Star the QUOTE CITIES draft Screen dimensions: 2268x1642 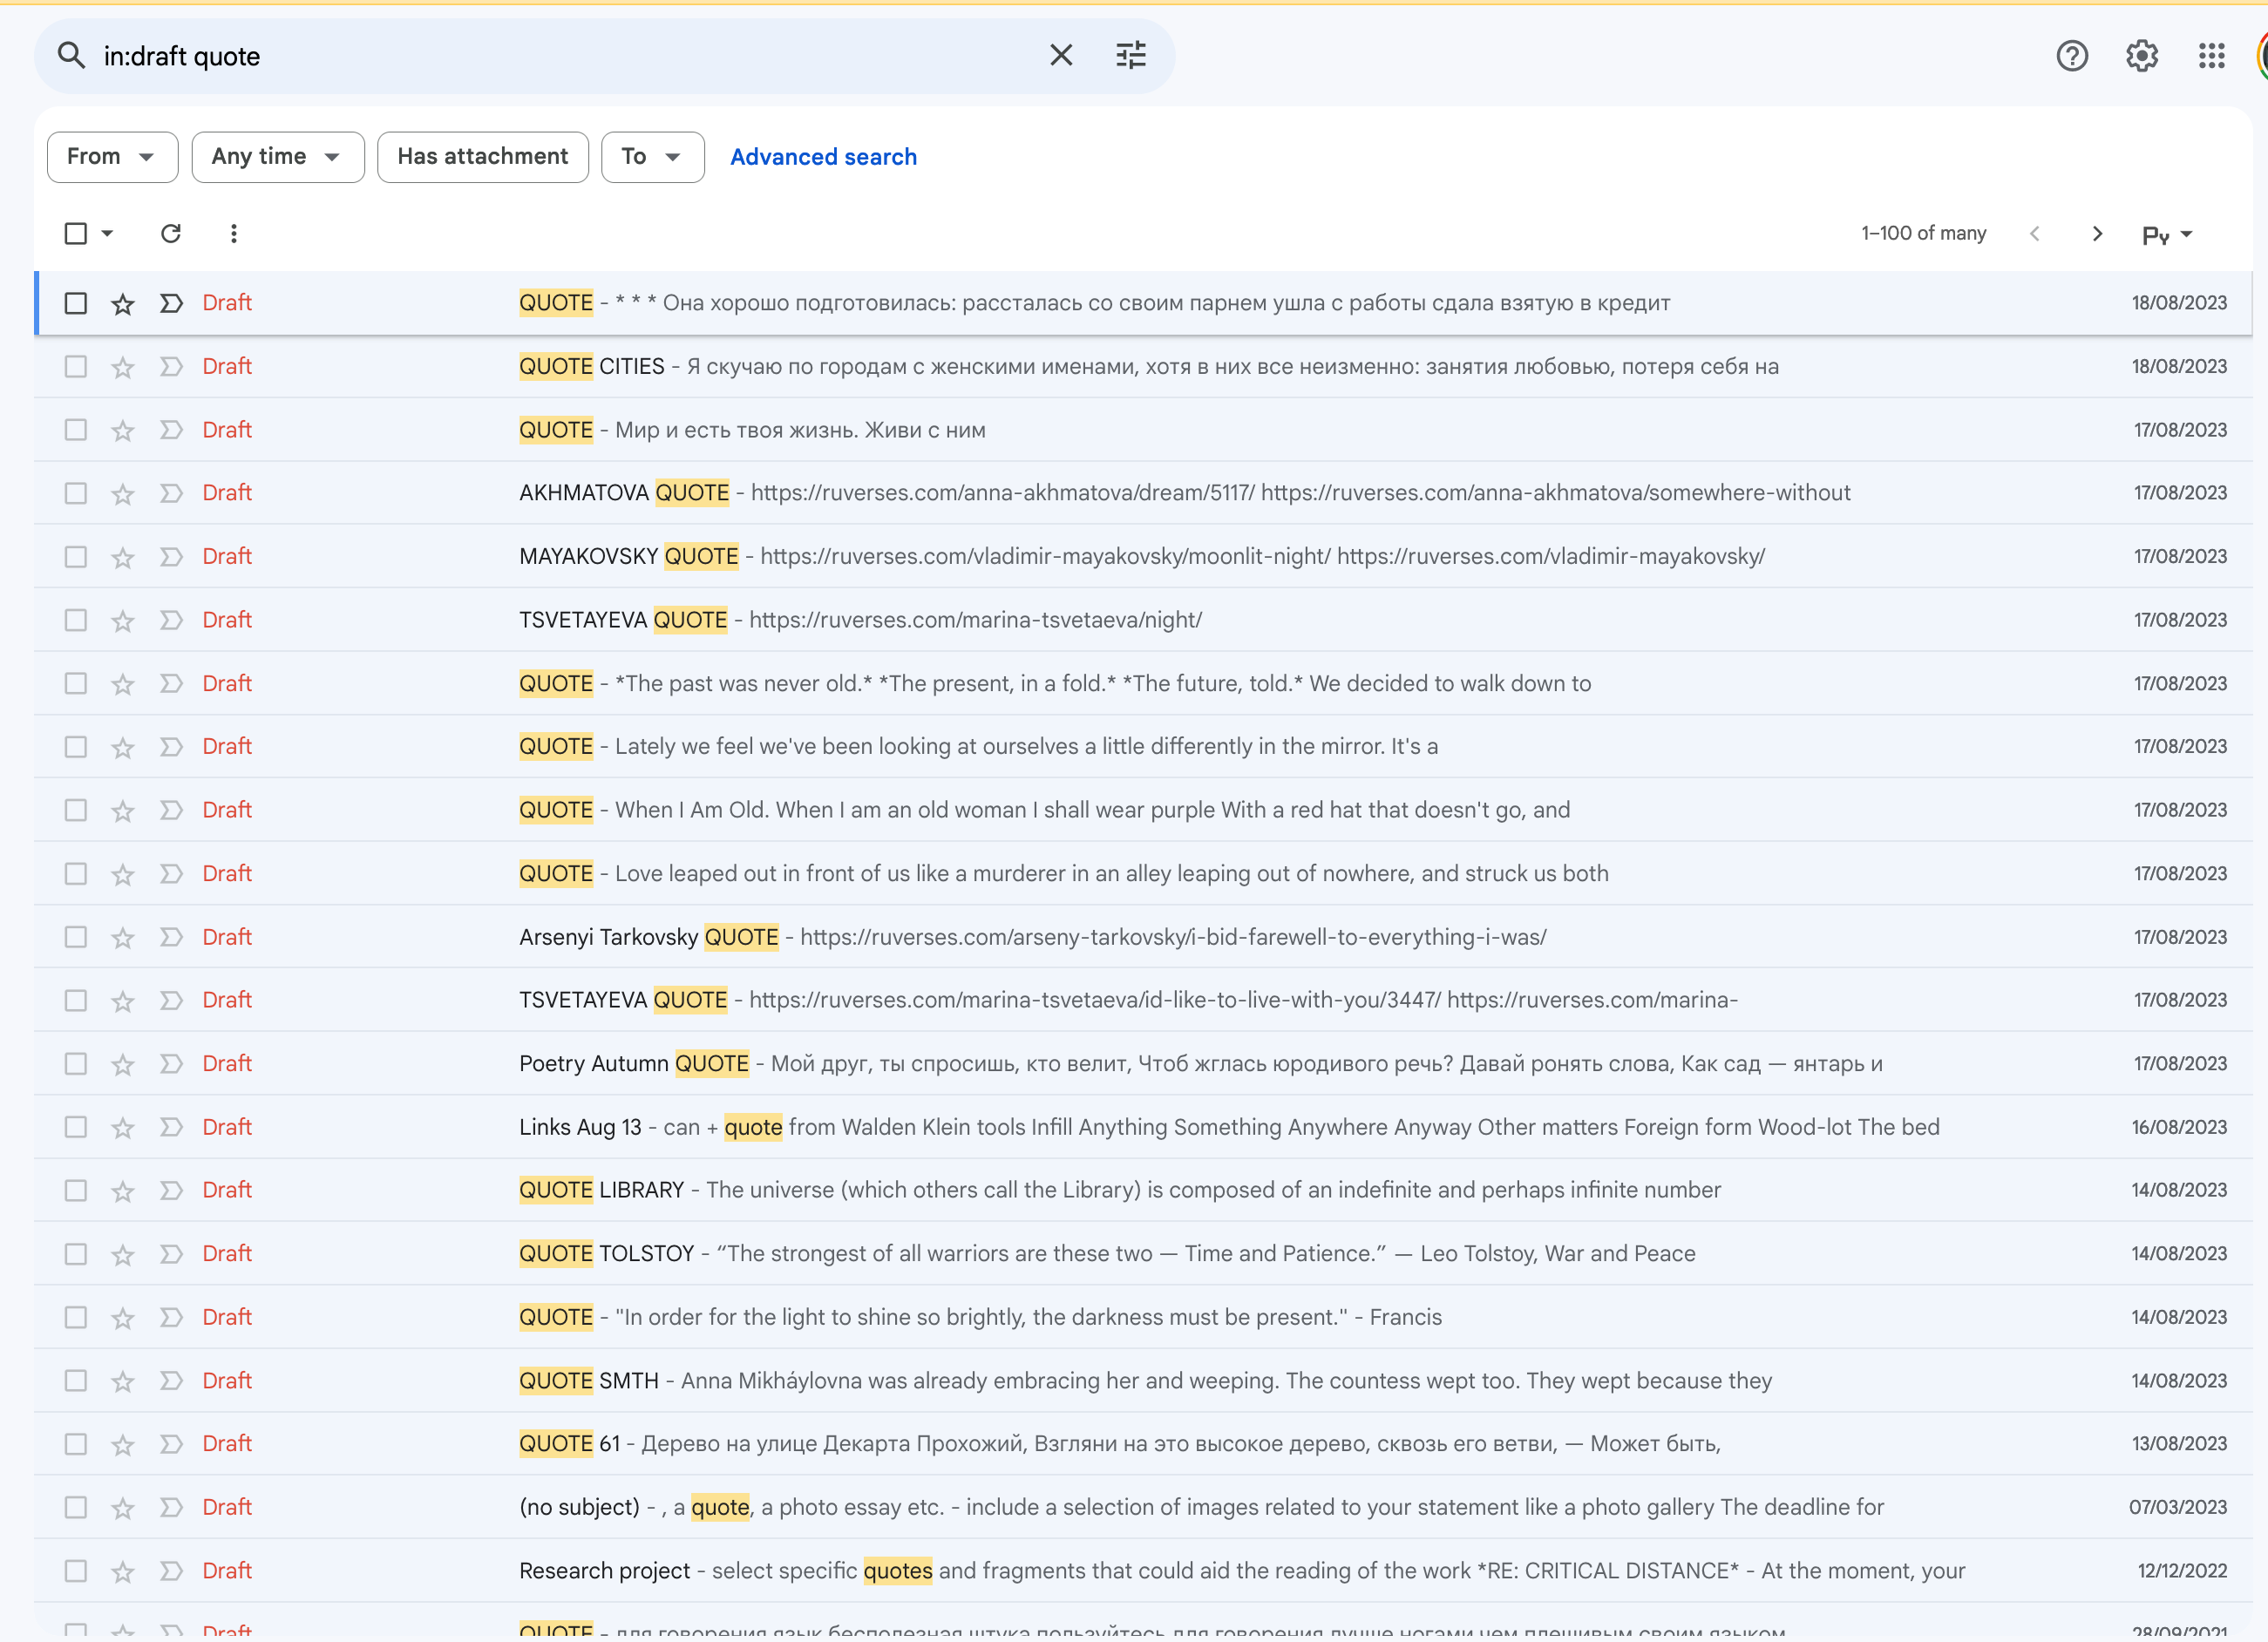(122, 367)
